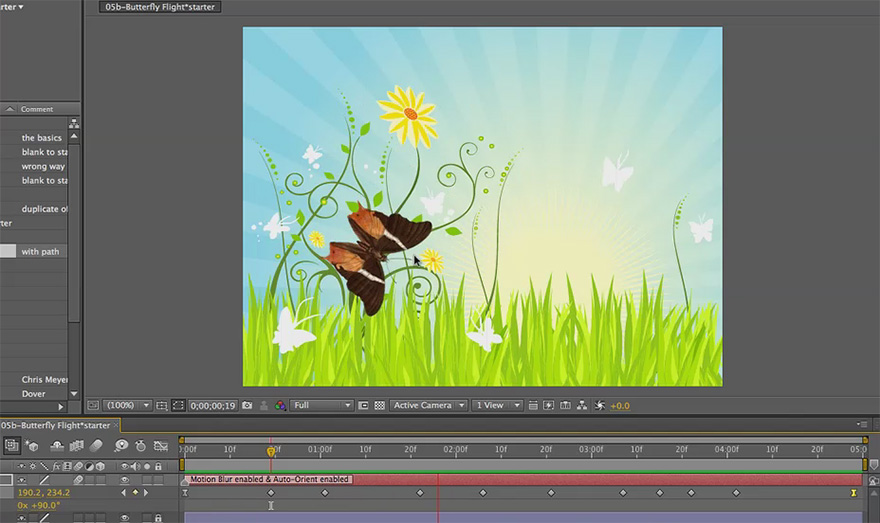880x523 pixels.
Task: Open the 1 View layout dropdown
Action: coord(497,405)
